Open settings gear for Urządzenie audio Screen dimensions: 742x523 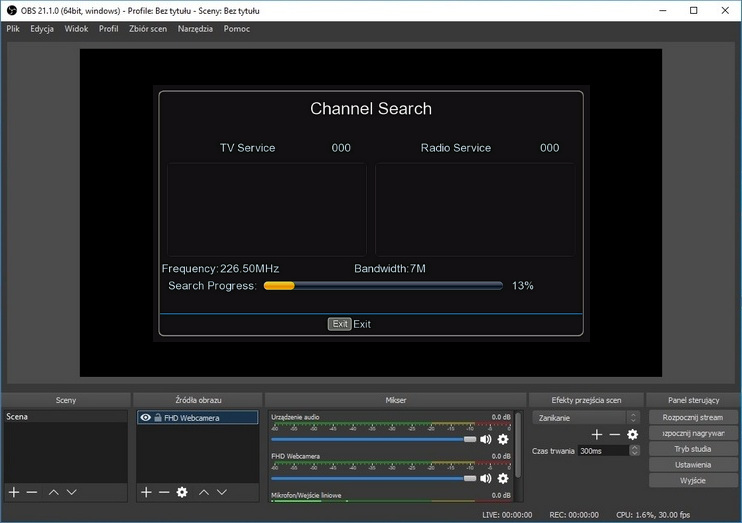click(503, 439)
